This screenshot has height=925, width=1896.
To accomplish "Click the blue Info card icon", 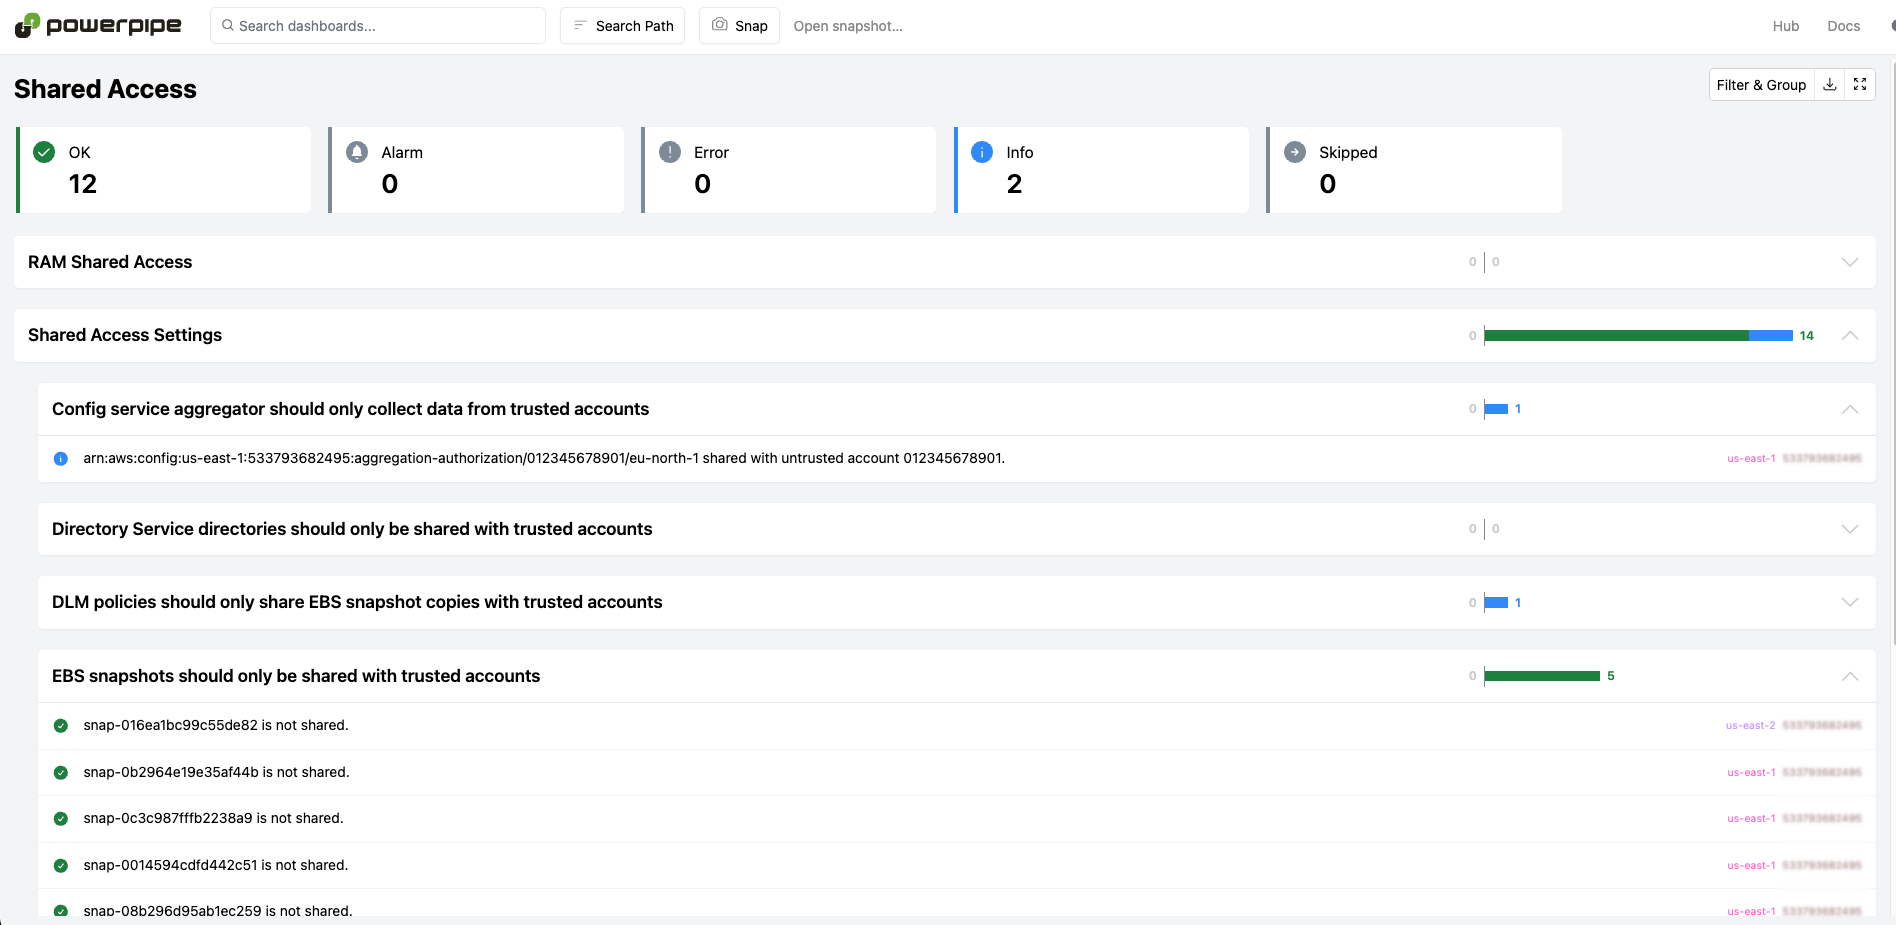I will (x=982, y=152).
